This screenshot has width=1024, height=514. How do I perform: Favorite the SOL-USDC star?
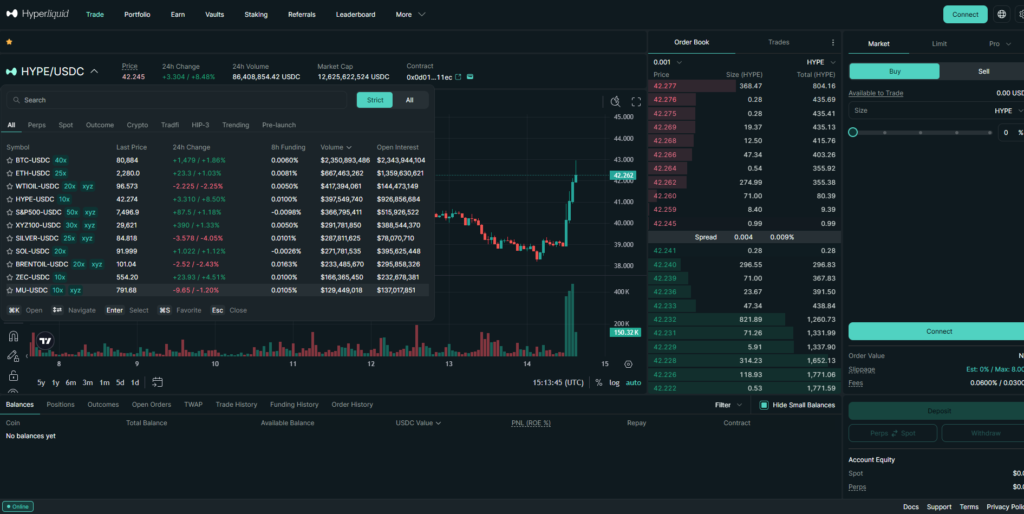[x=10, y=251]
